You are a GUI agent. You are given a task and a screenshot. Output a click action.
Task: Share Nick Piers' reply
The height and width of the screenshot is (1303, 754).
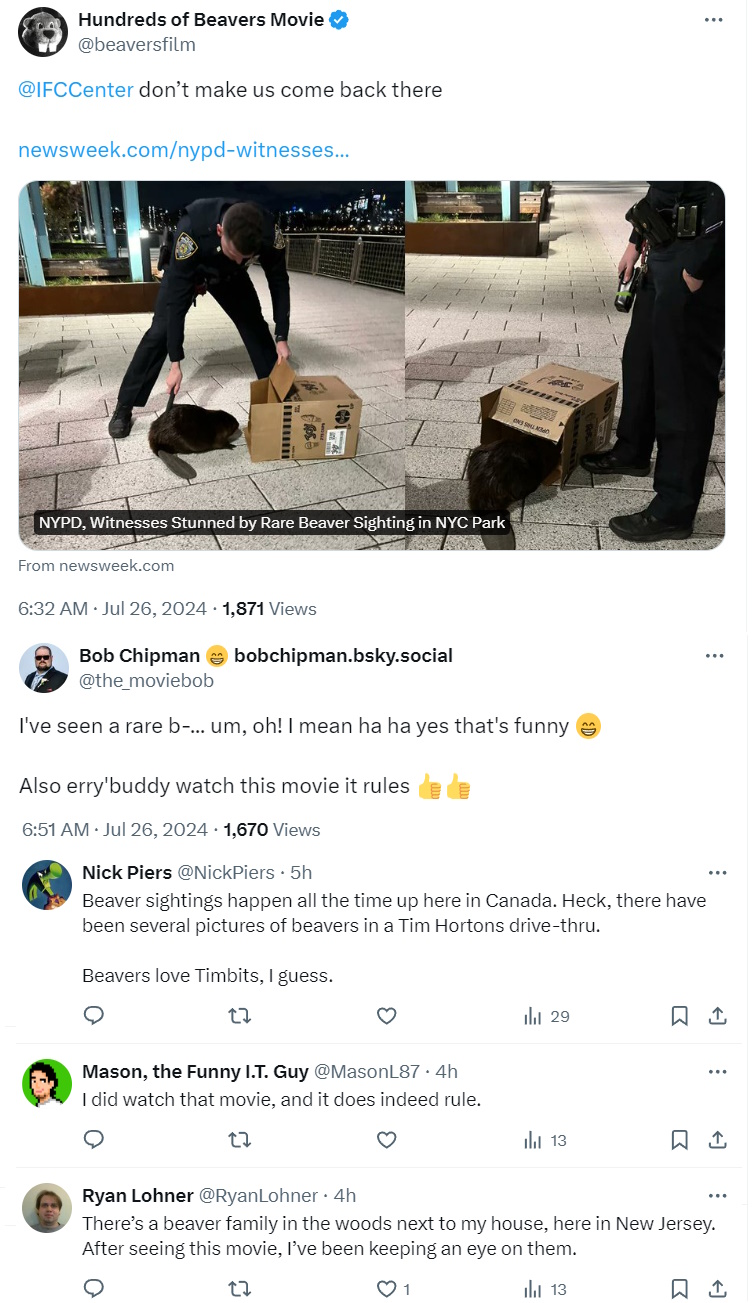[x=717, y=1016]
